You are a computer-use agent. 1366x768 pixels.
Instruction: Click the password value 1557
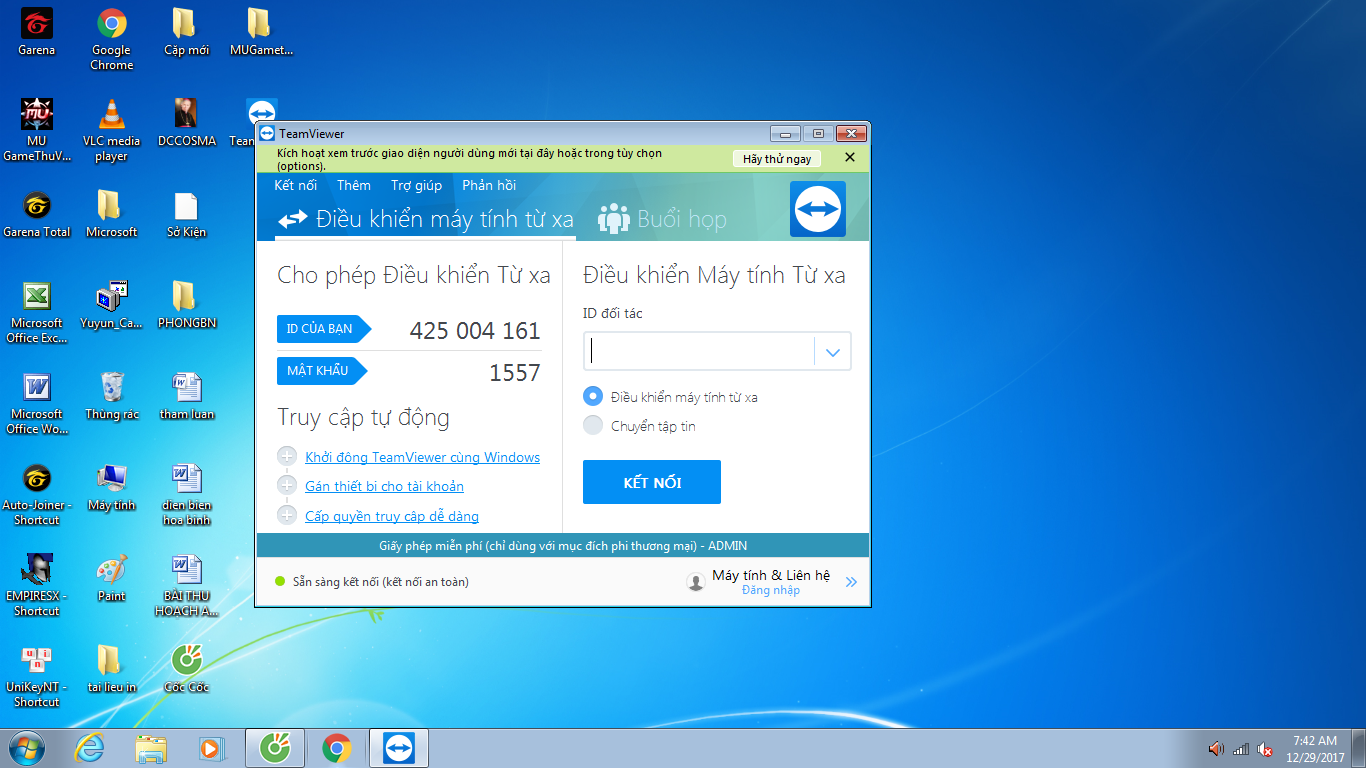click(x=515, y=373)
